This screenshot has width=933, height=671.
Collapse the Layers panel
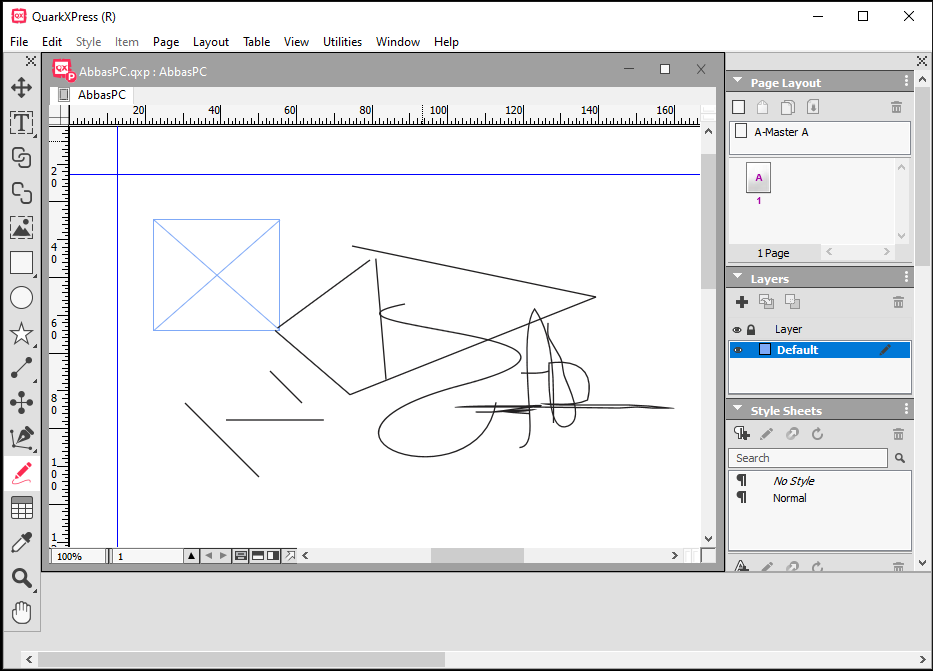click(738, 277)
